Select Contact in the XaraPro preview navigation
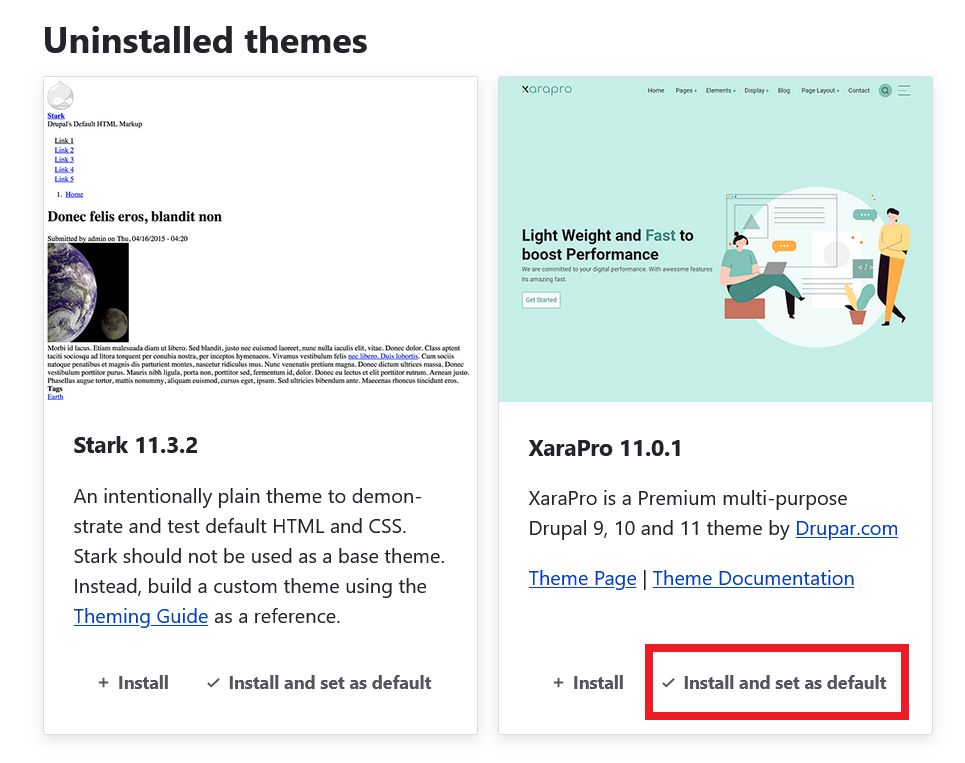Screen dimensions: 965x763 (x=859, y=90)
